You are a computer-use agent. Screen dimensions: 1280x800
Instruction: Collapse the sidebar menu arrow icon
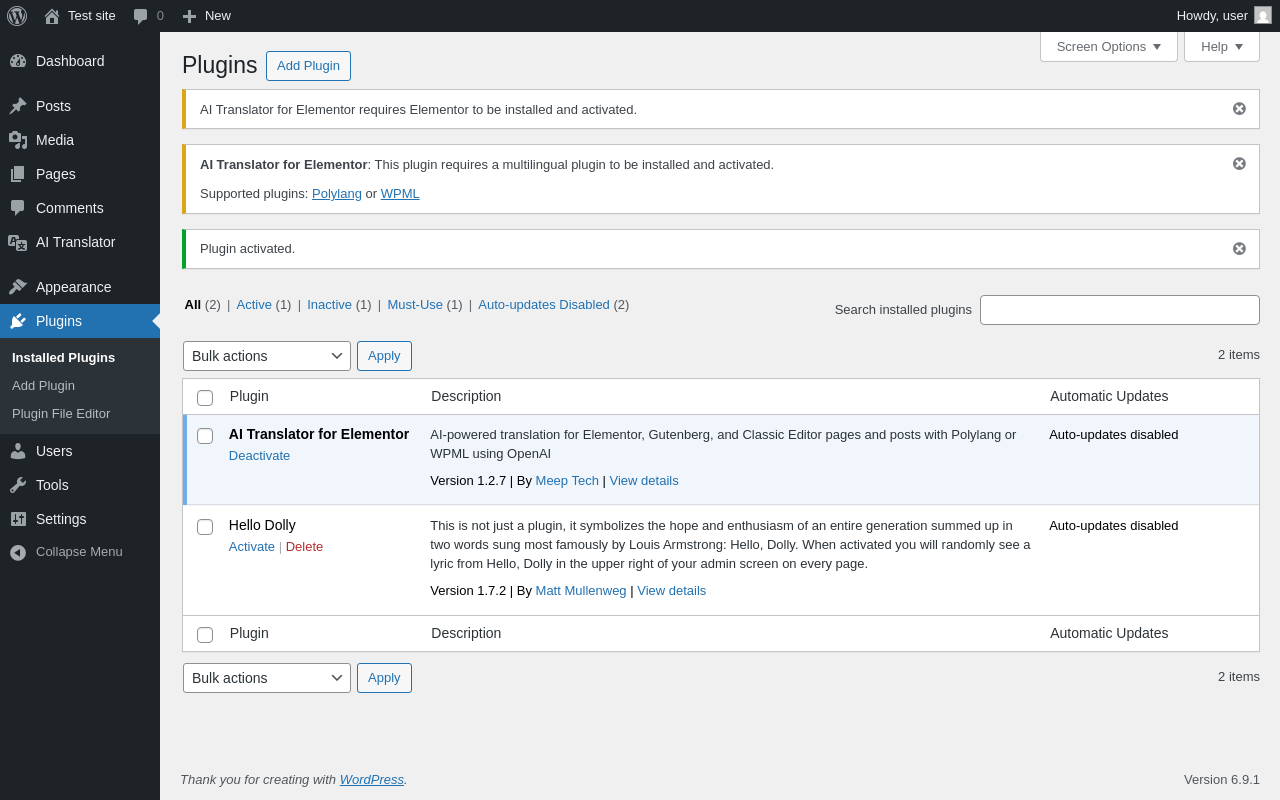click(18, 552)
